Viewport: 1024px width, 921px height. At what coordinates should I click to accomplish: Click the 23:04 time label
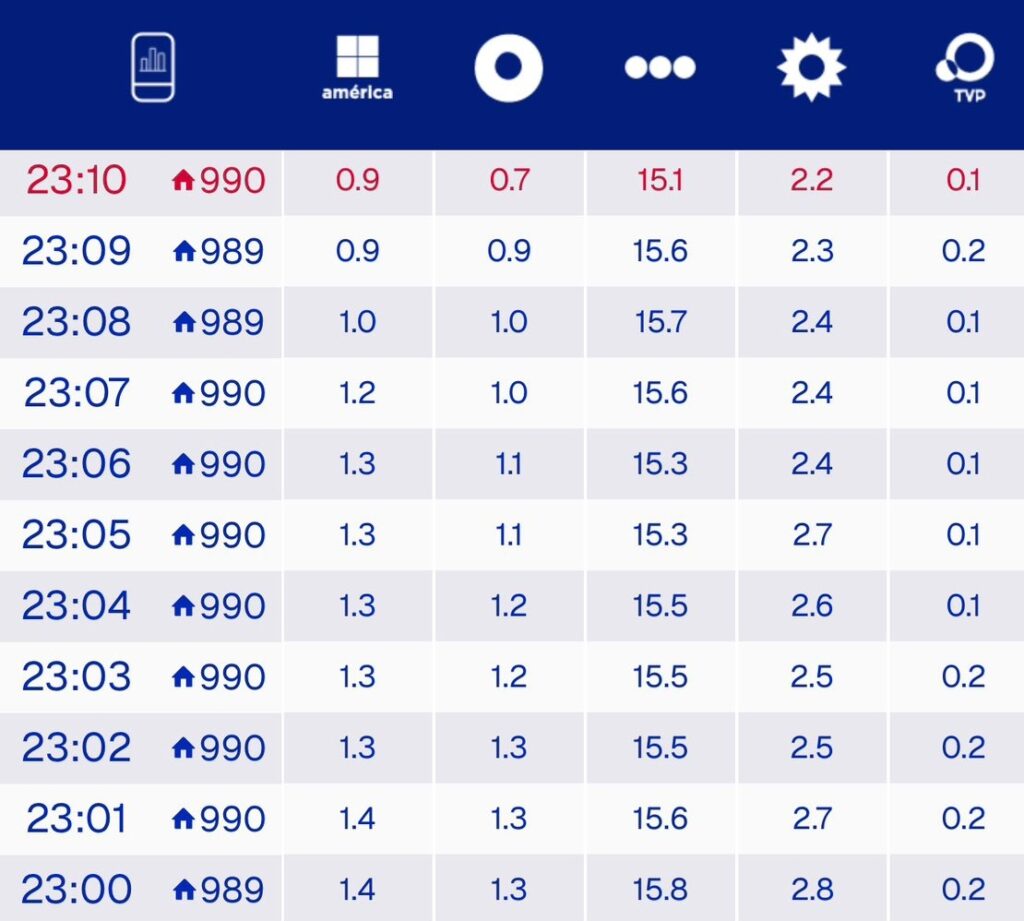point(76,606)
